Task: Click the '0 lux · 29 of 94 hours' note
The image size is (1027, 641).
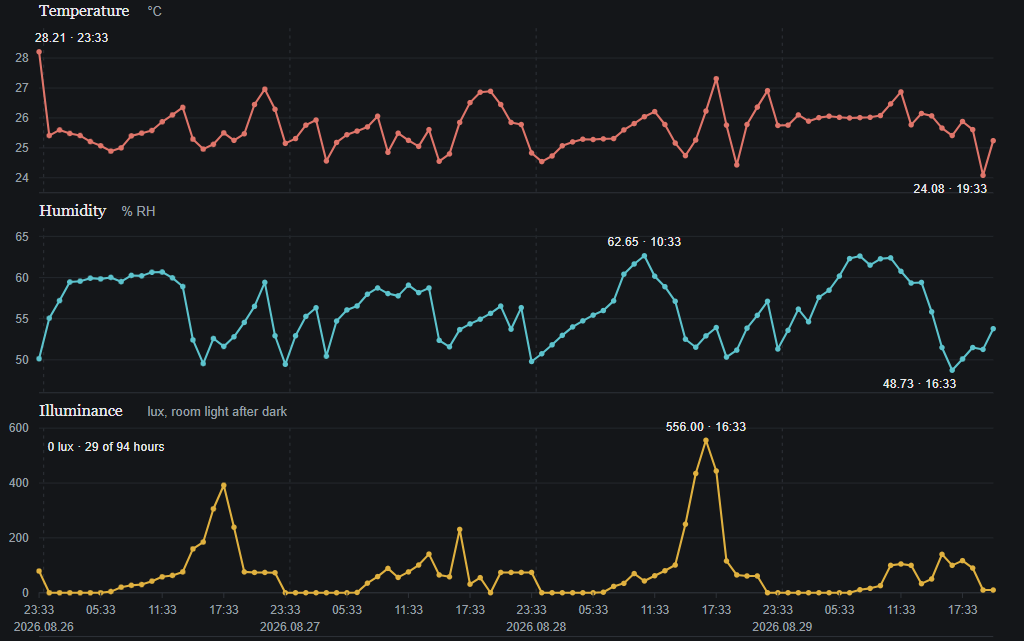Action: click(x=105, y=447)
